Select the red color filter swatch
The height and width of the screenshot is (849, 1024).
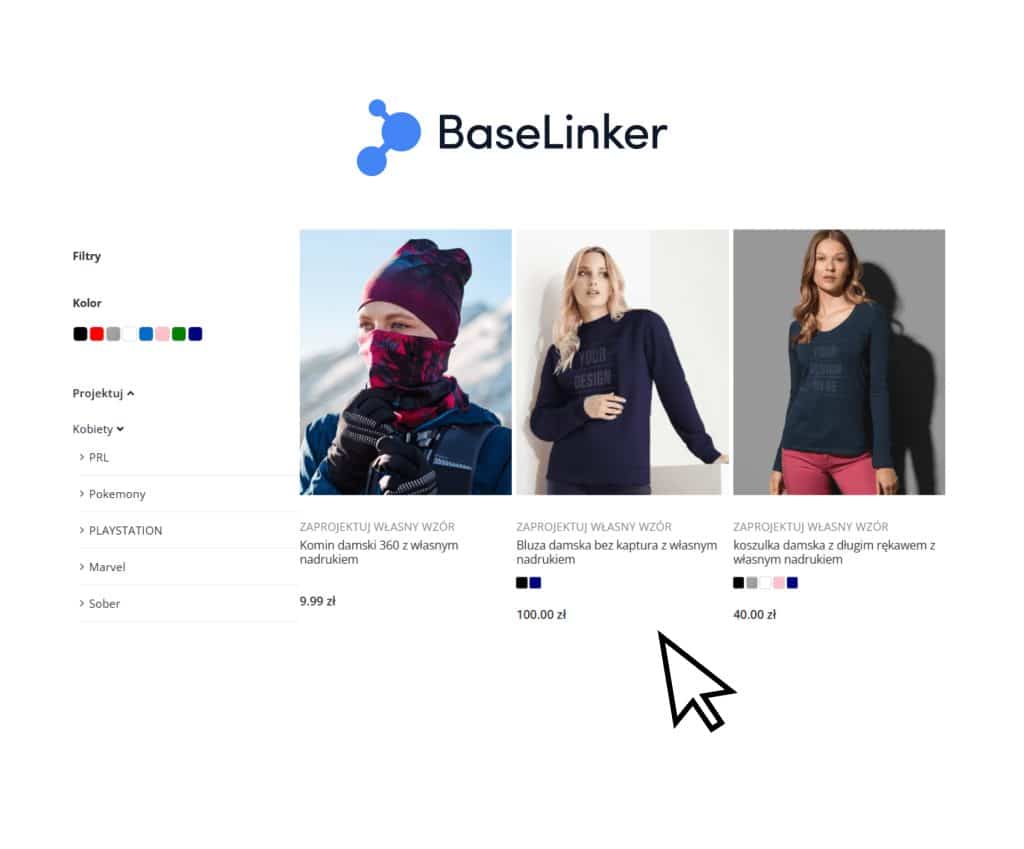(97, 334)
